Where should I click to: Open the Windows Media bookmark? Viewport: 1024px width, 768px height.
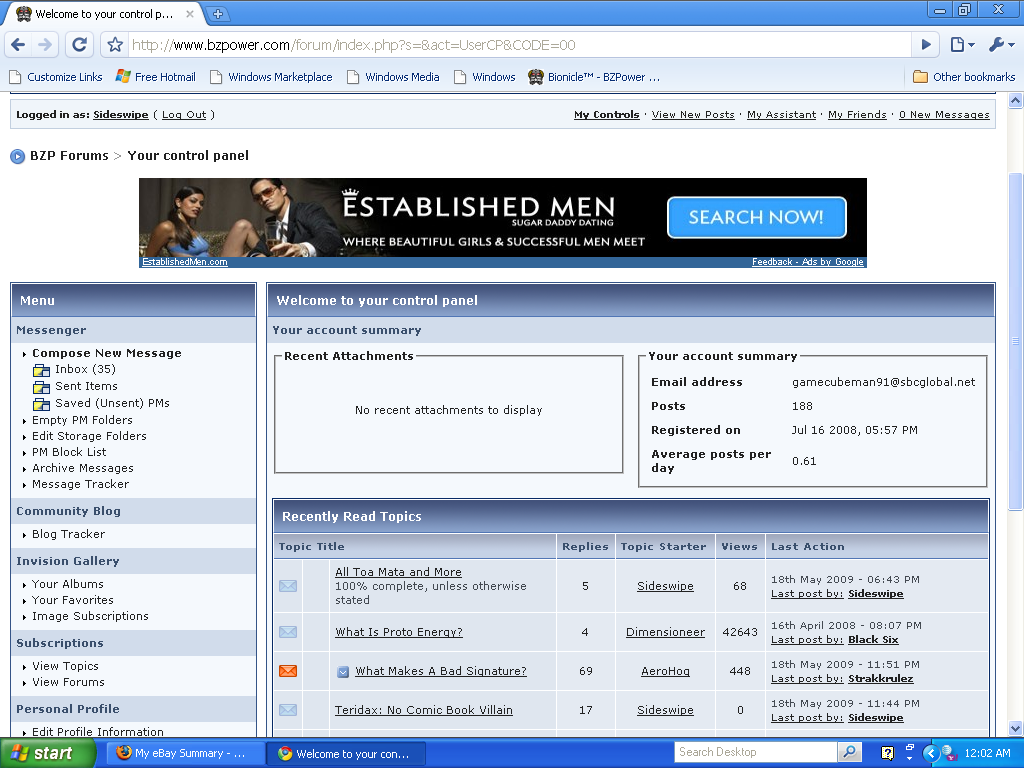pos(392,77)
